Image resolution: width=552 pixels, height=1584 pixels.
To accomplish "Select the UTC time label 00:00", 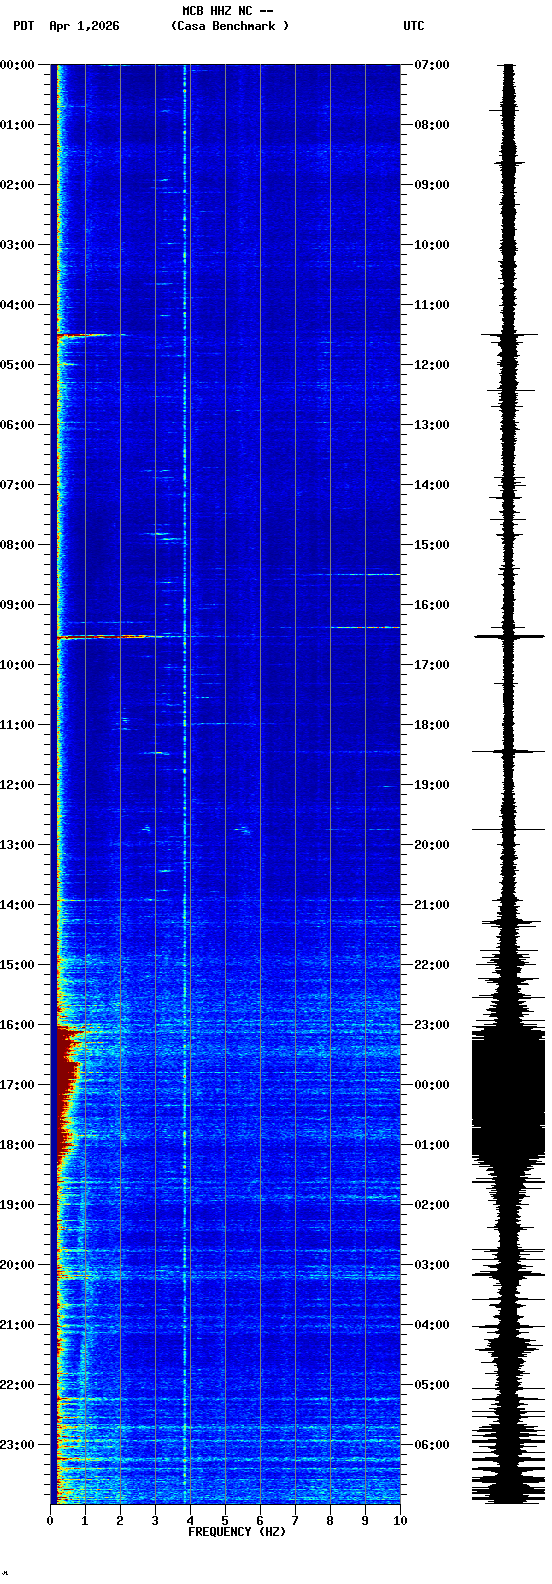I will click(x=432, y=1085).
